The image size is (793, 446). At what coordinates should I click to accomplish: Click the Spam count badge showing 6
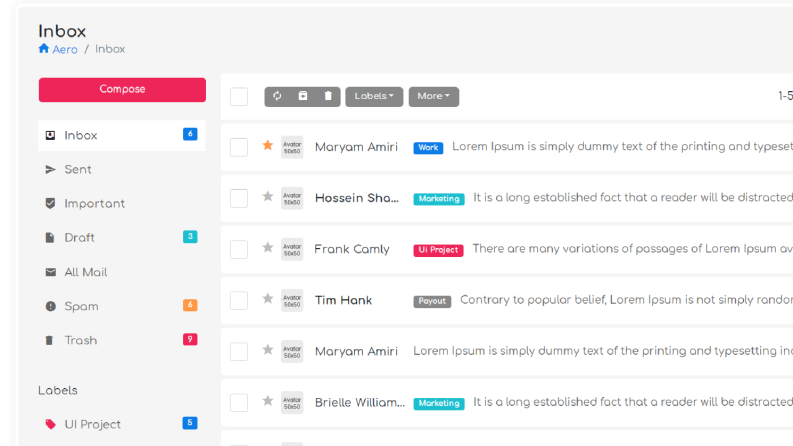[x=190, y=305]
